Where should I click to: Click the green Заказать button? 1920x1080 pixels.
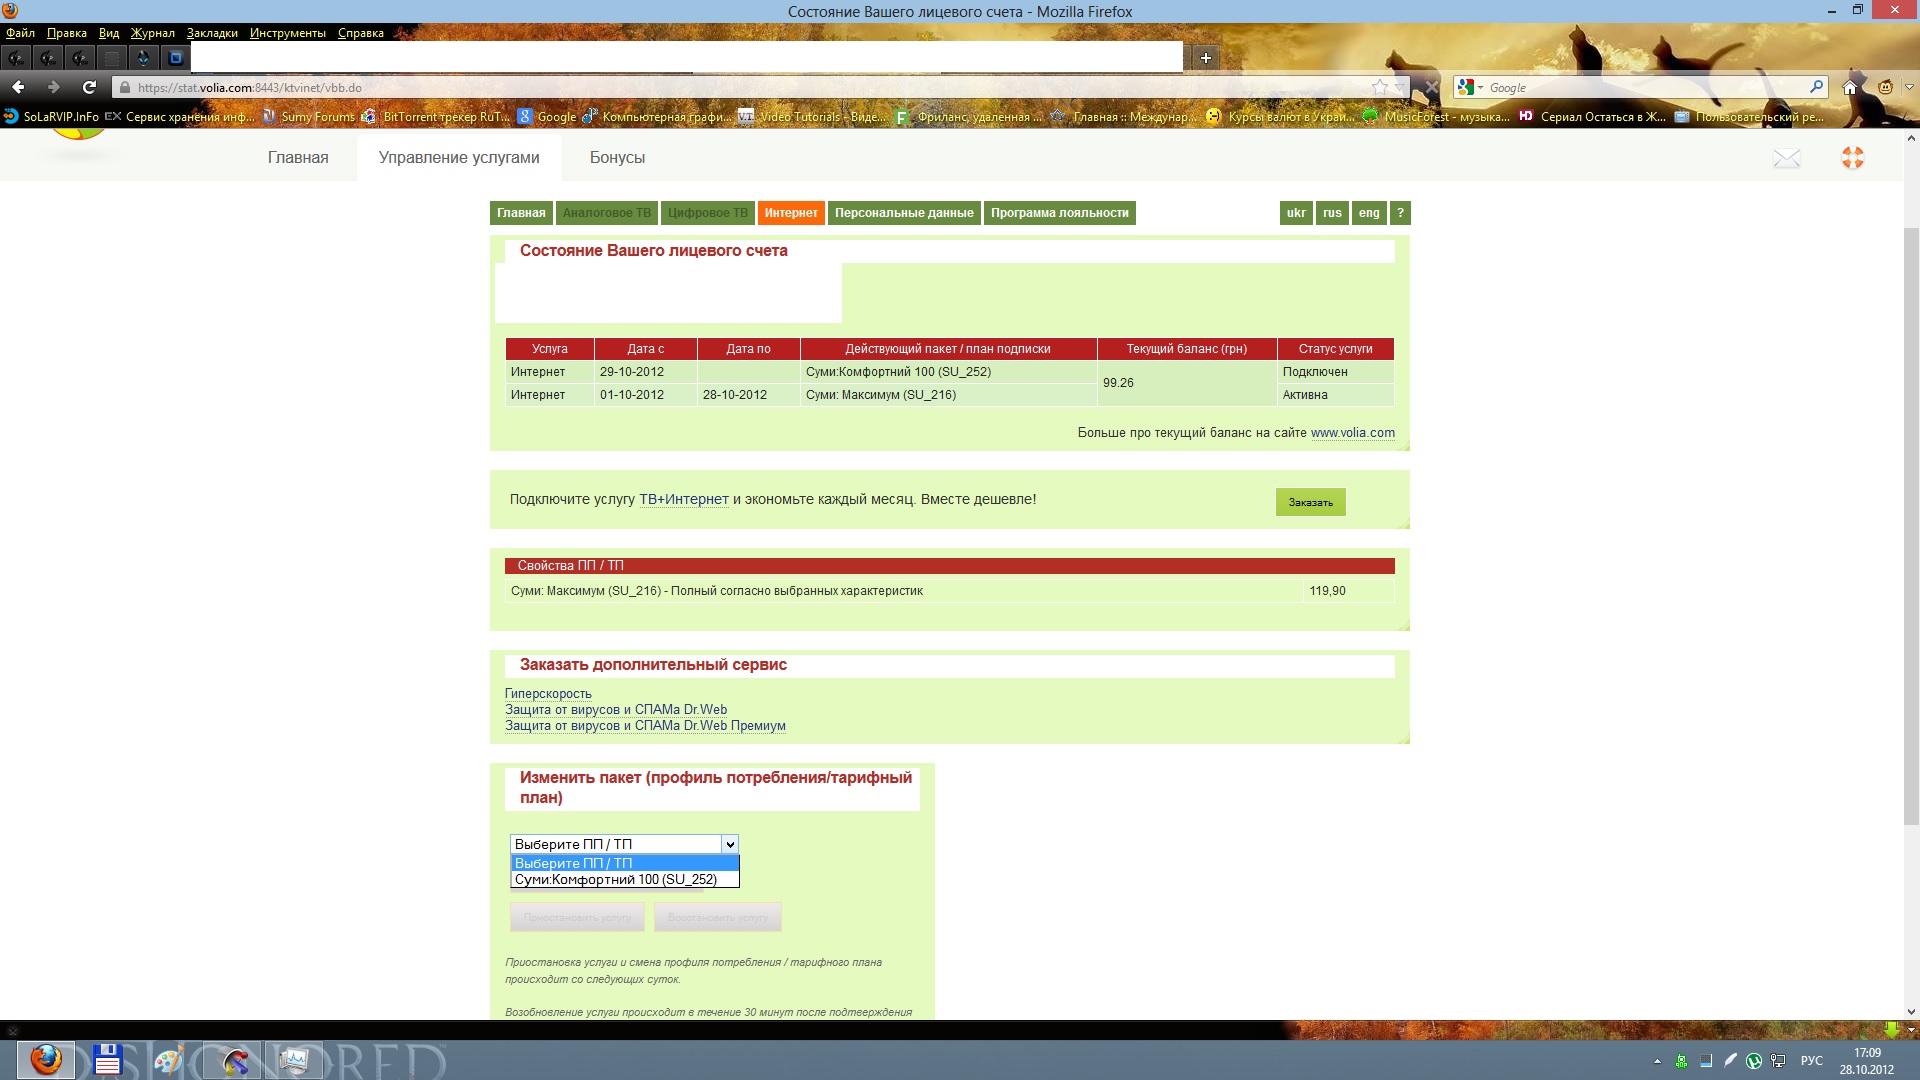1310,502
